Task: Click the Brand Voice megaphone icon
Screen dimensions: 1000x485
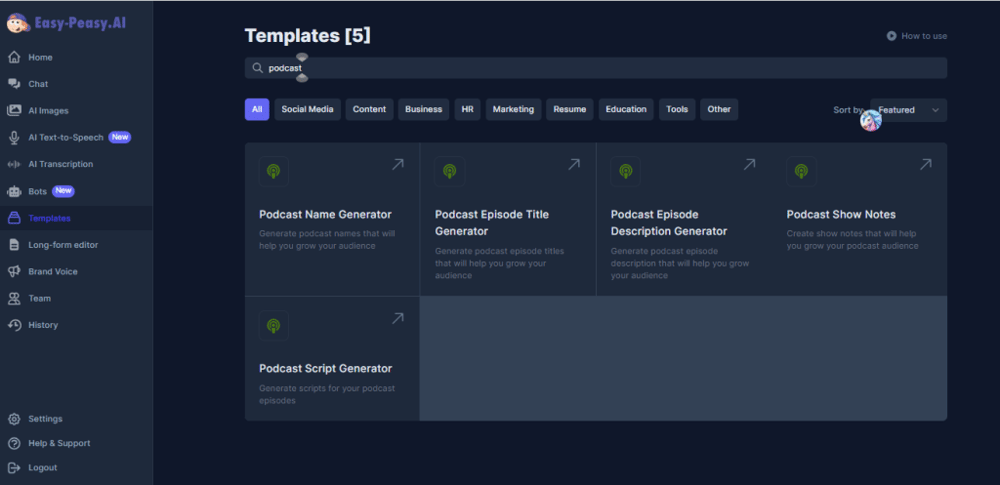Action: (x=14, y=271)
